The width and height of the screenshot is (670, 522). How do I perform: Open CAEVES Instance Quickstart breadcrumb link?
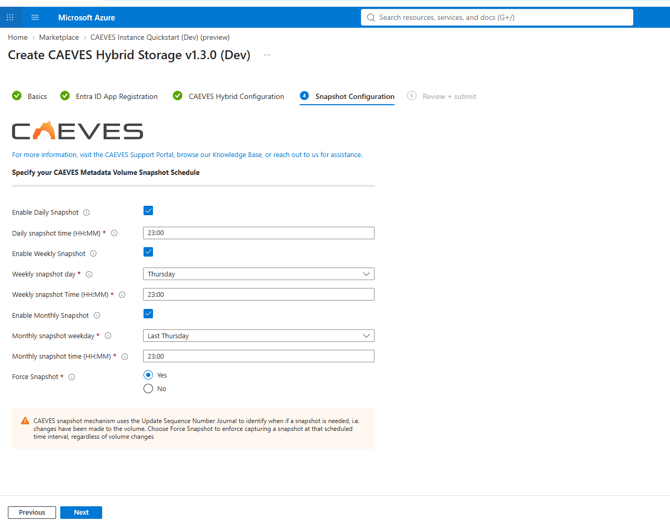pyautogui.click(x=160, y=38)
